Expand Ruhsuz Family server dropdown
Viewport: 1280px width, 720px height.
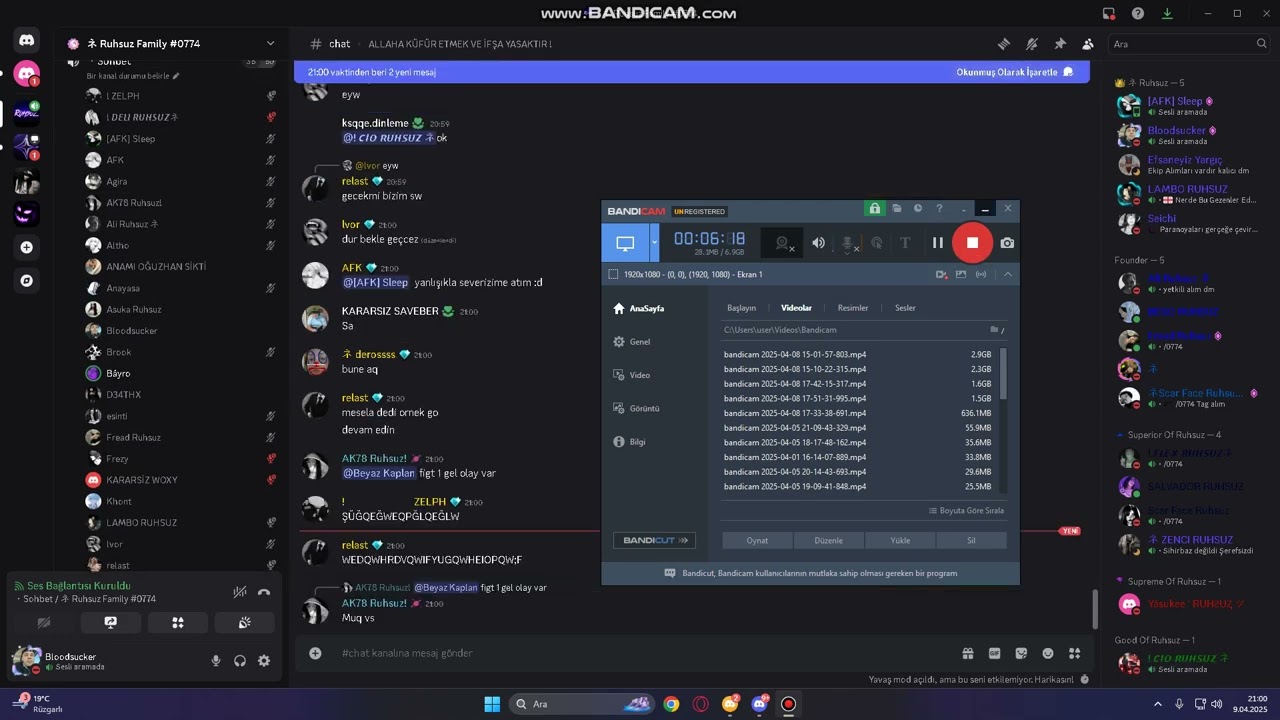(270, 44)
